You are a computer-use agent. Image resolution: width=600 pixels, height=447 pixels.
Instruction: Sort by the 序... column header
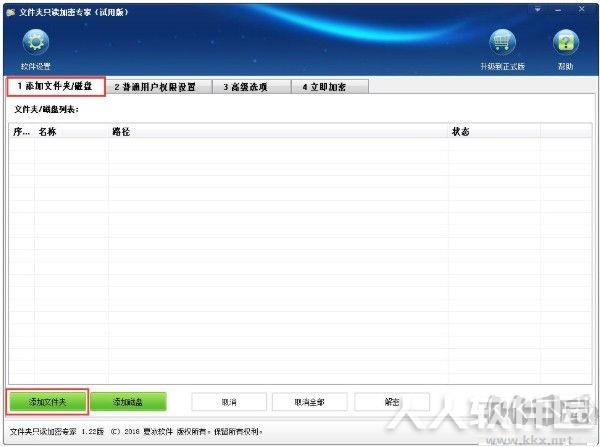coord(22,132)
